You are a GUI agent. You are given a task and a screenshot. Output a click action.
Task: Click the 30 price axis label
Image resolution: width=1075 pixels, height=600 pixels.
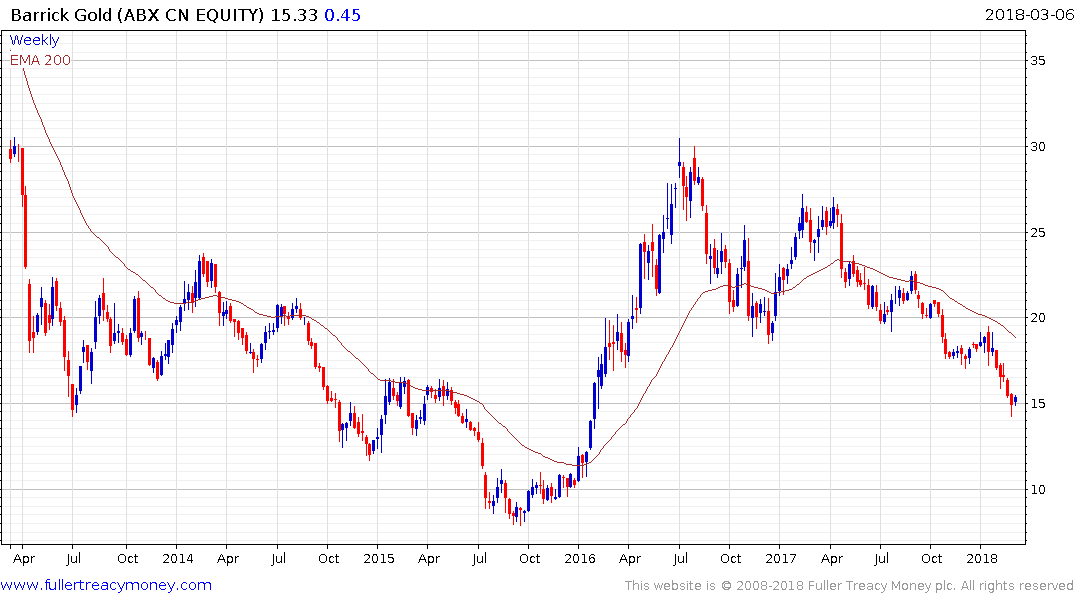click(x=1038, y=147)
